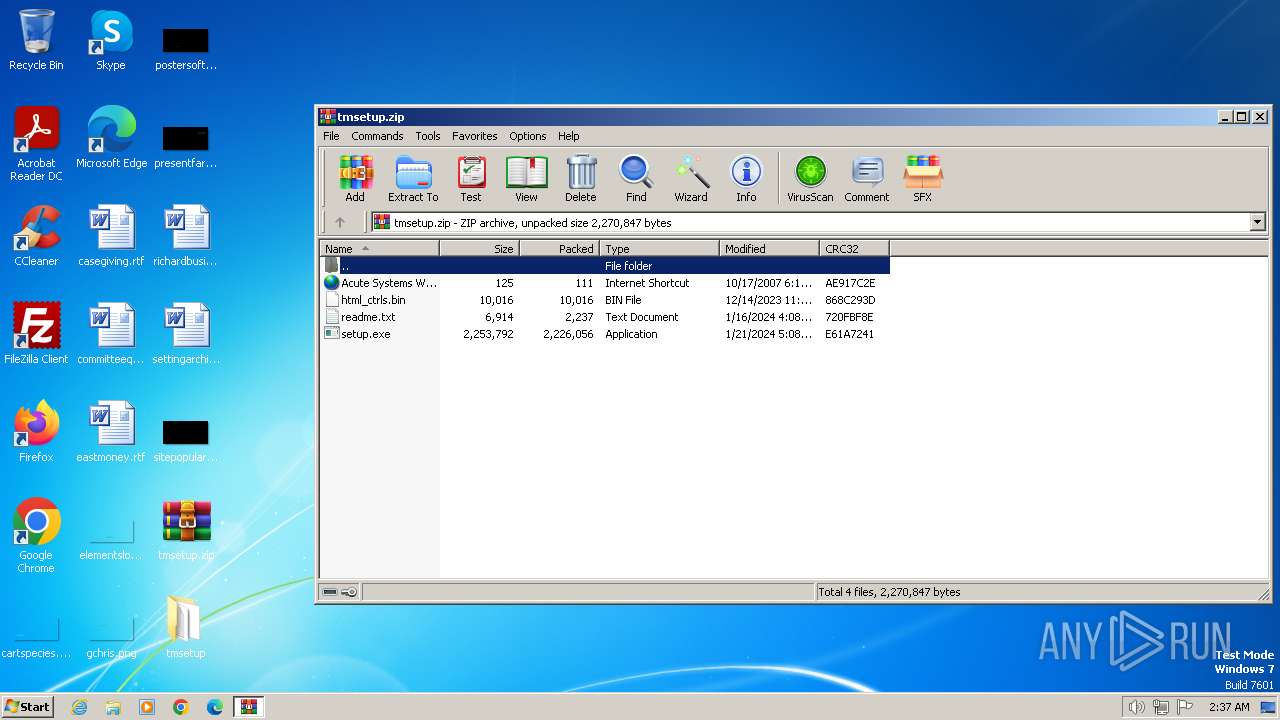This screenshot has height=720, width=1280.
Task: Go up one folder level arrow
Action: (339, 222)
